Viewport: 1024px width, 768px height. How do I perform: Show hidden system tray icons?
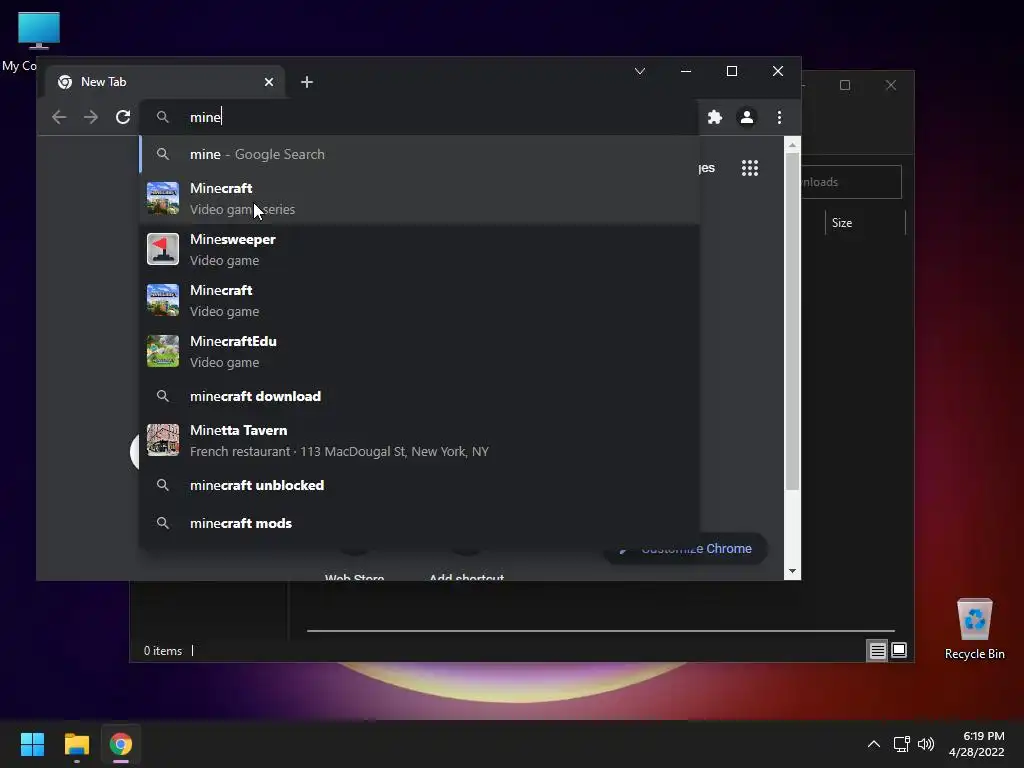pos(873,744)
